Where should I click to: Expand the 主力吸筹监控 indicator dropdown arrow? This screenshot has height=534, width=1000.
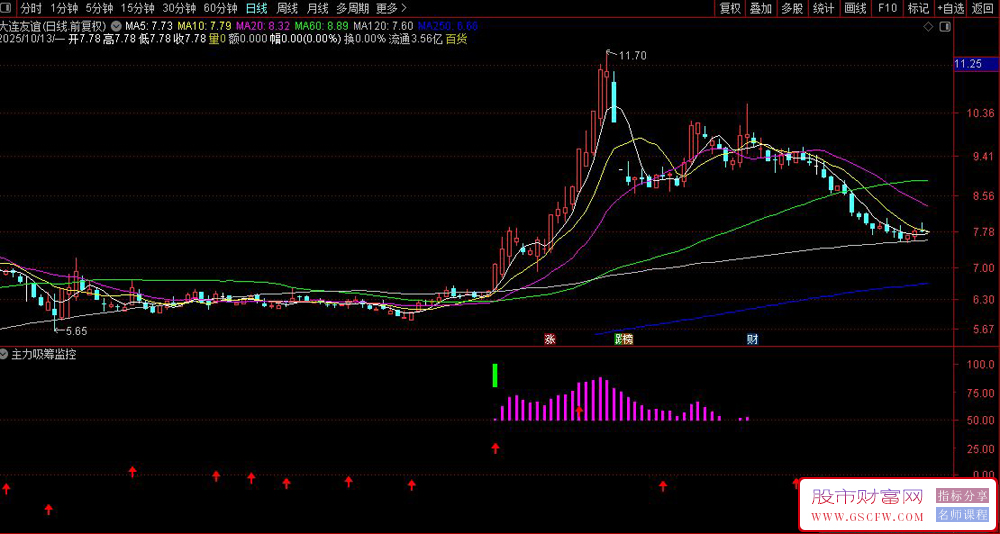[6, 354]
